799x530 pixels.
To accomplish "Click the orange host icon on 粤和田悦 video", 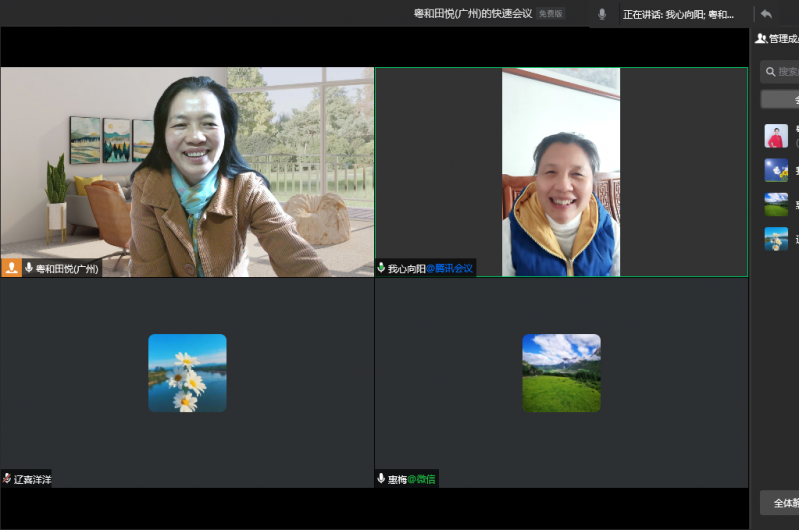I will pos(11,268).
